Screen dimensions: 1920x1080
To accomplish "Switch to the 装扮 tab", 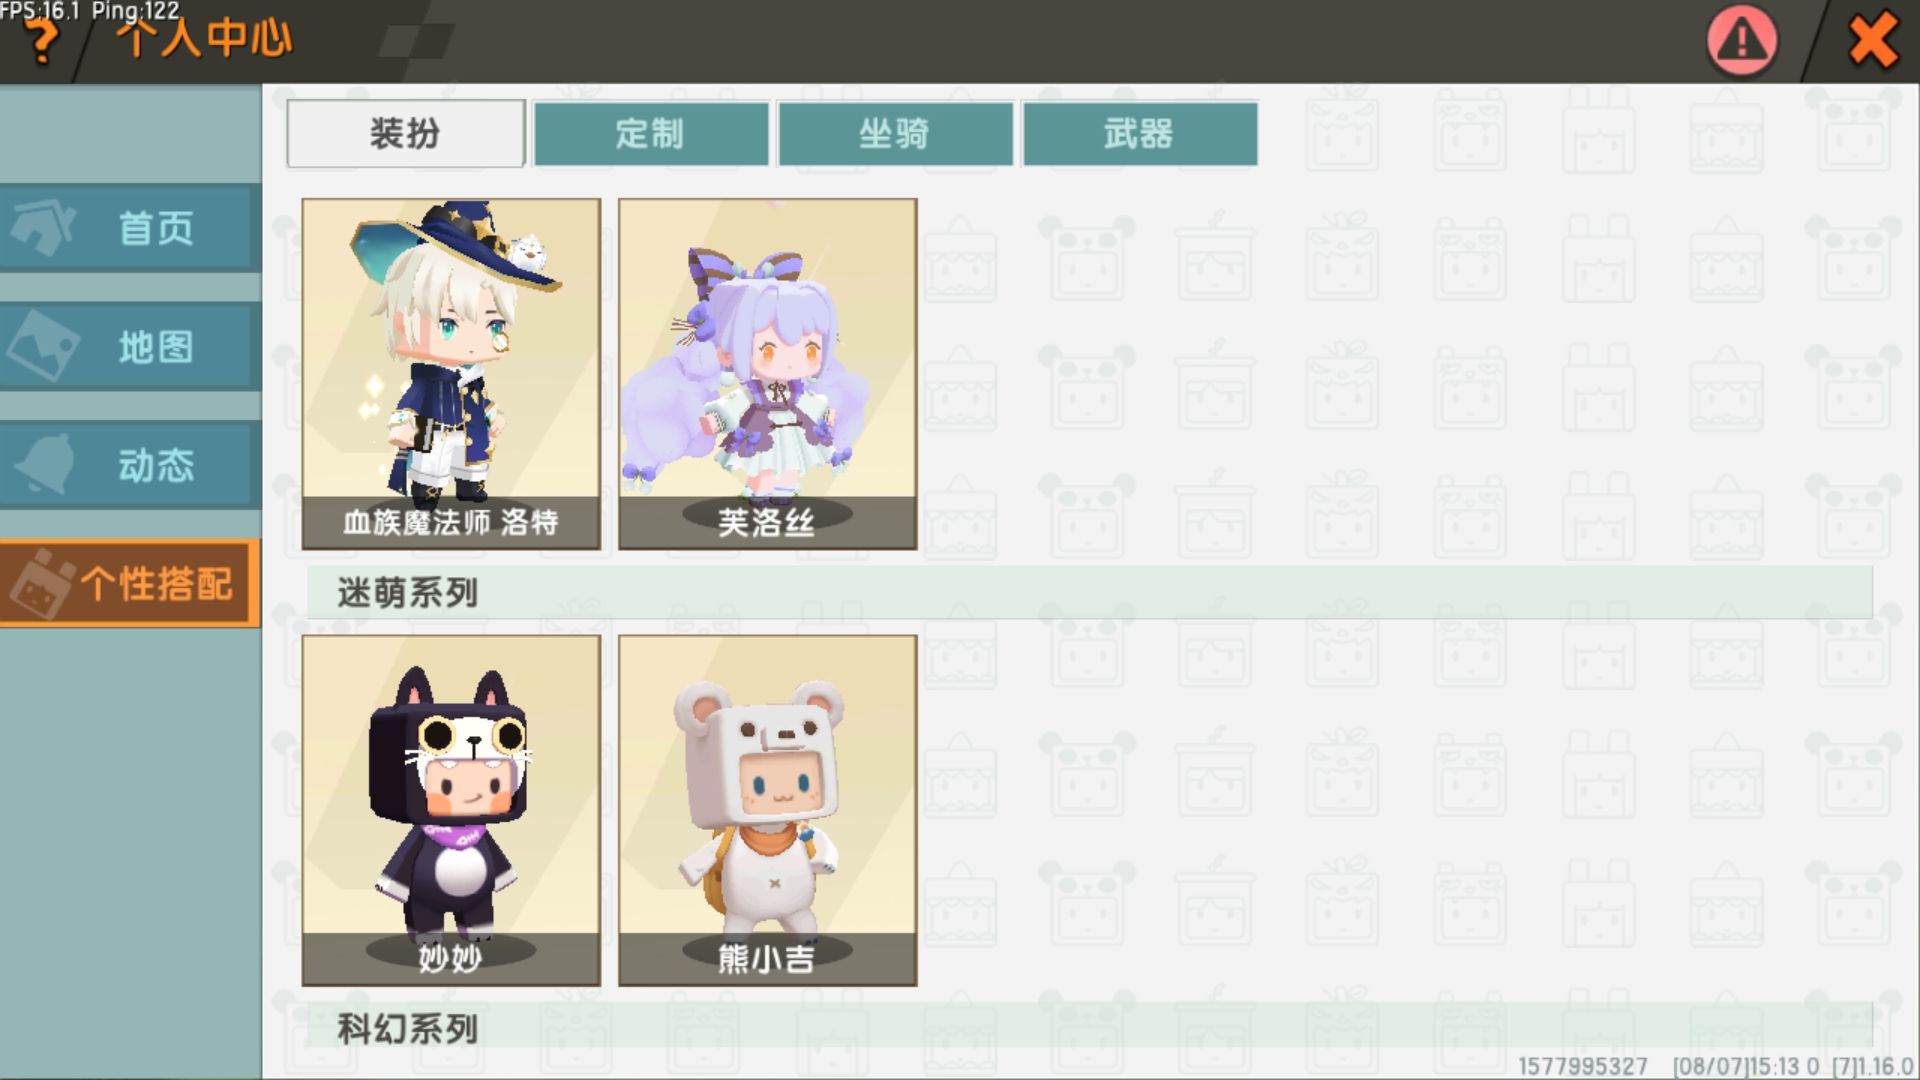I will pos(405,133).
